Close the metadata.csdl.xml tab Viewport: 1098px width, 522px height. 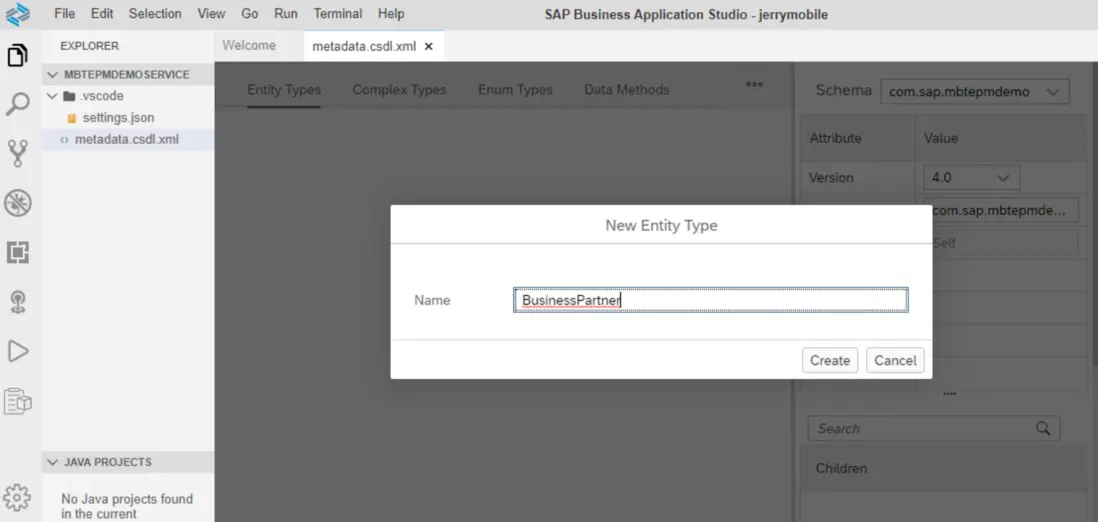click(429, 46)
